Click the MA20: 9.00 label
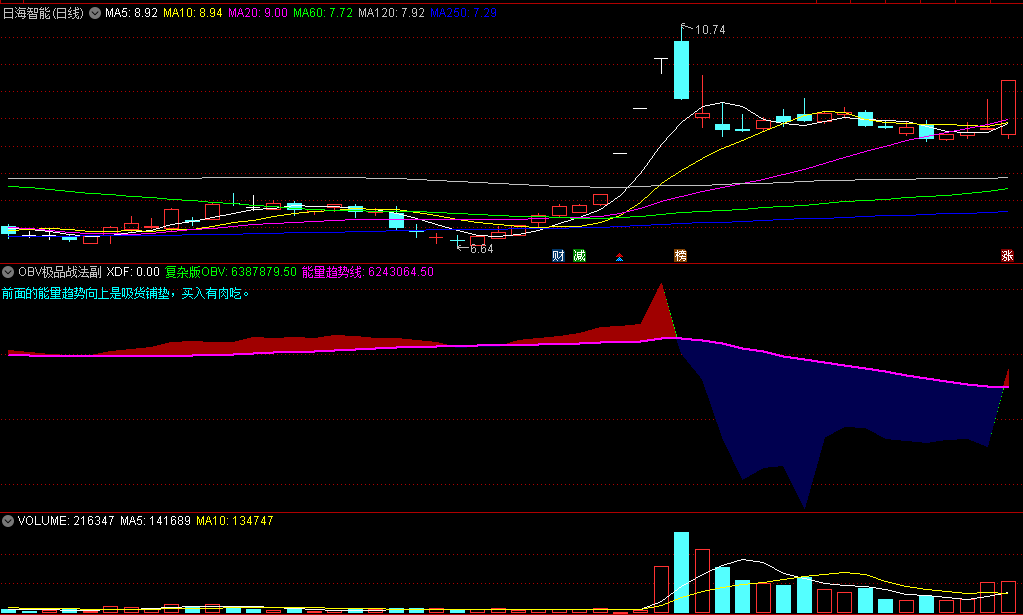 pos(258,13)
